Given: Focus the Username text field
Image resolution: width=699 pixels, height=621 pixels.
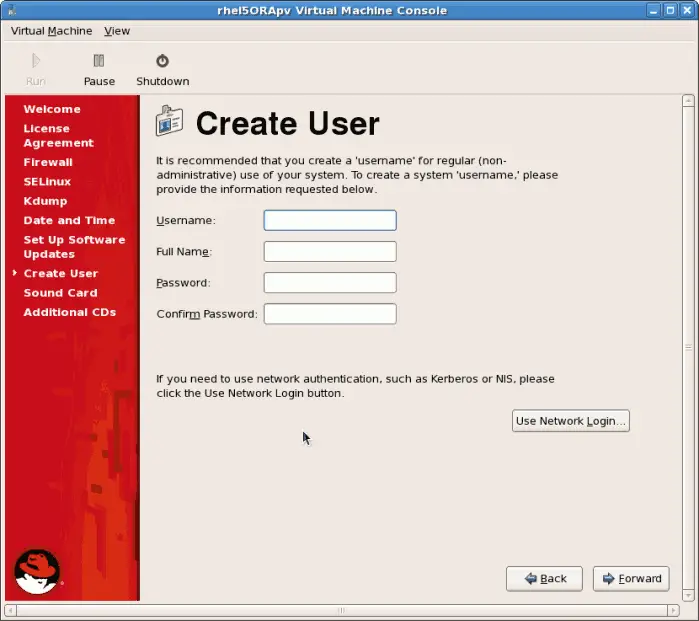Looking at the screenshot, I should 330,220.
